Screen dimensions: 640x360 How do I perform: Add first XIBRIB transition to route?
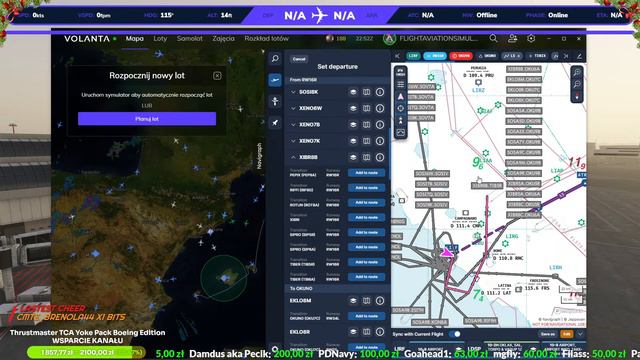tap(367, 173)
